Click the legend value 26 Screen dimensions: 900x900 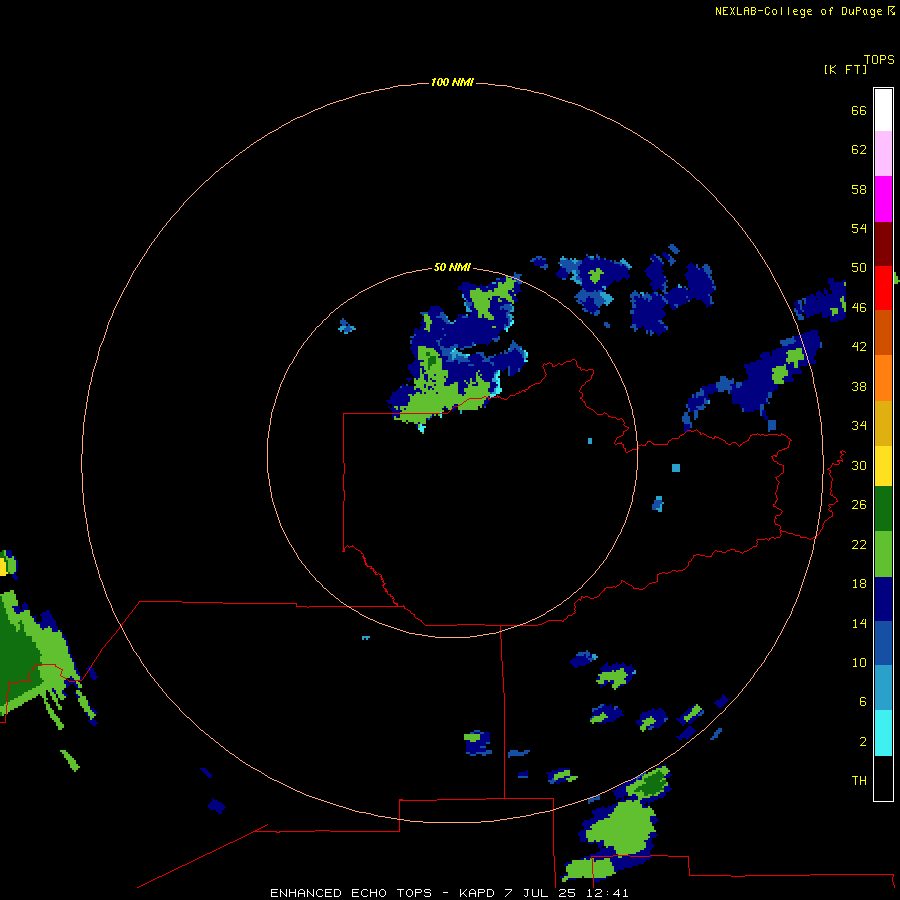click(x=859, y=505)
